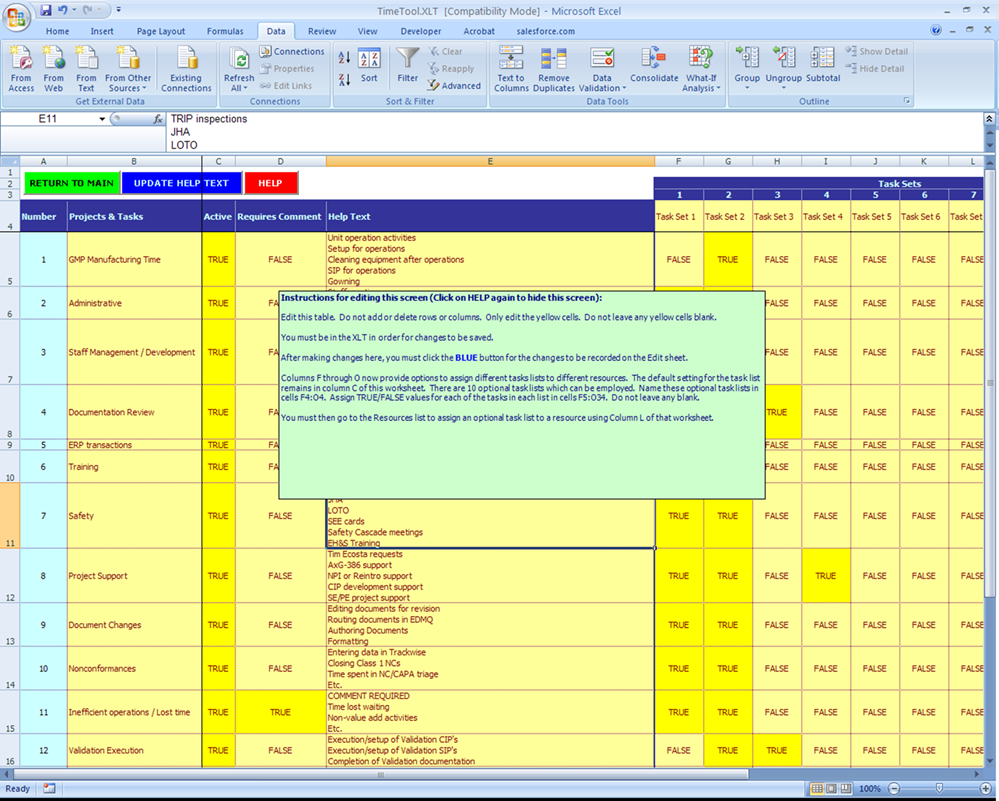Open the Name Box dropdown

pyautogui.click(x=102, y=119)
